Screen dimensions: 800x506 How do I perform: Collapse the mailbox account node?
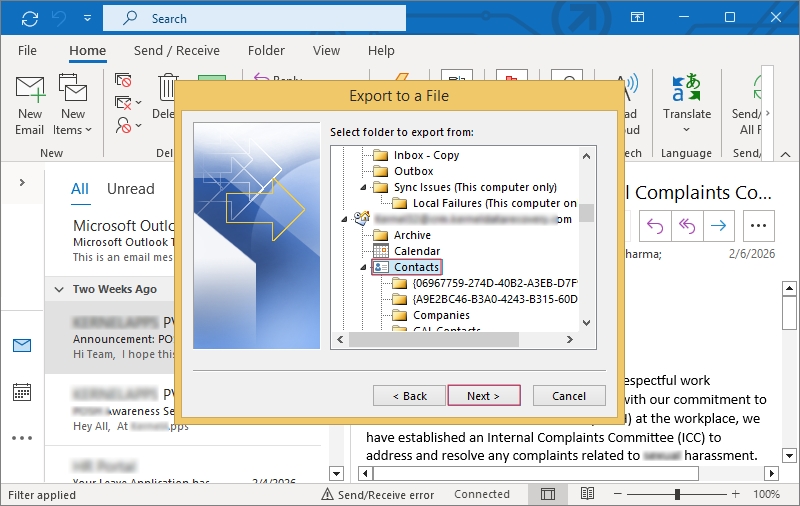[344, 219]
